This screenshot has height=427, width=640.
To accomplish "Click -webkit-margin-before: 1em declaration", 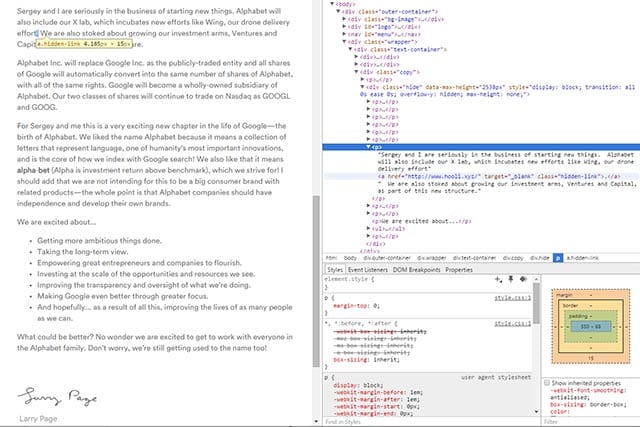I will tap(378, 392).
